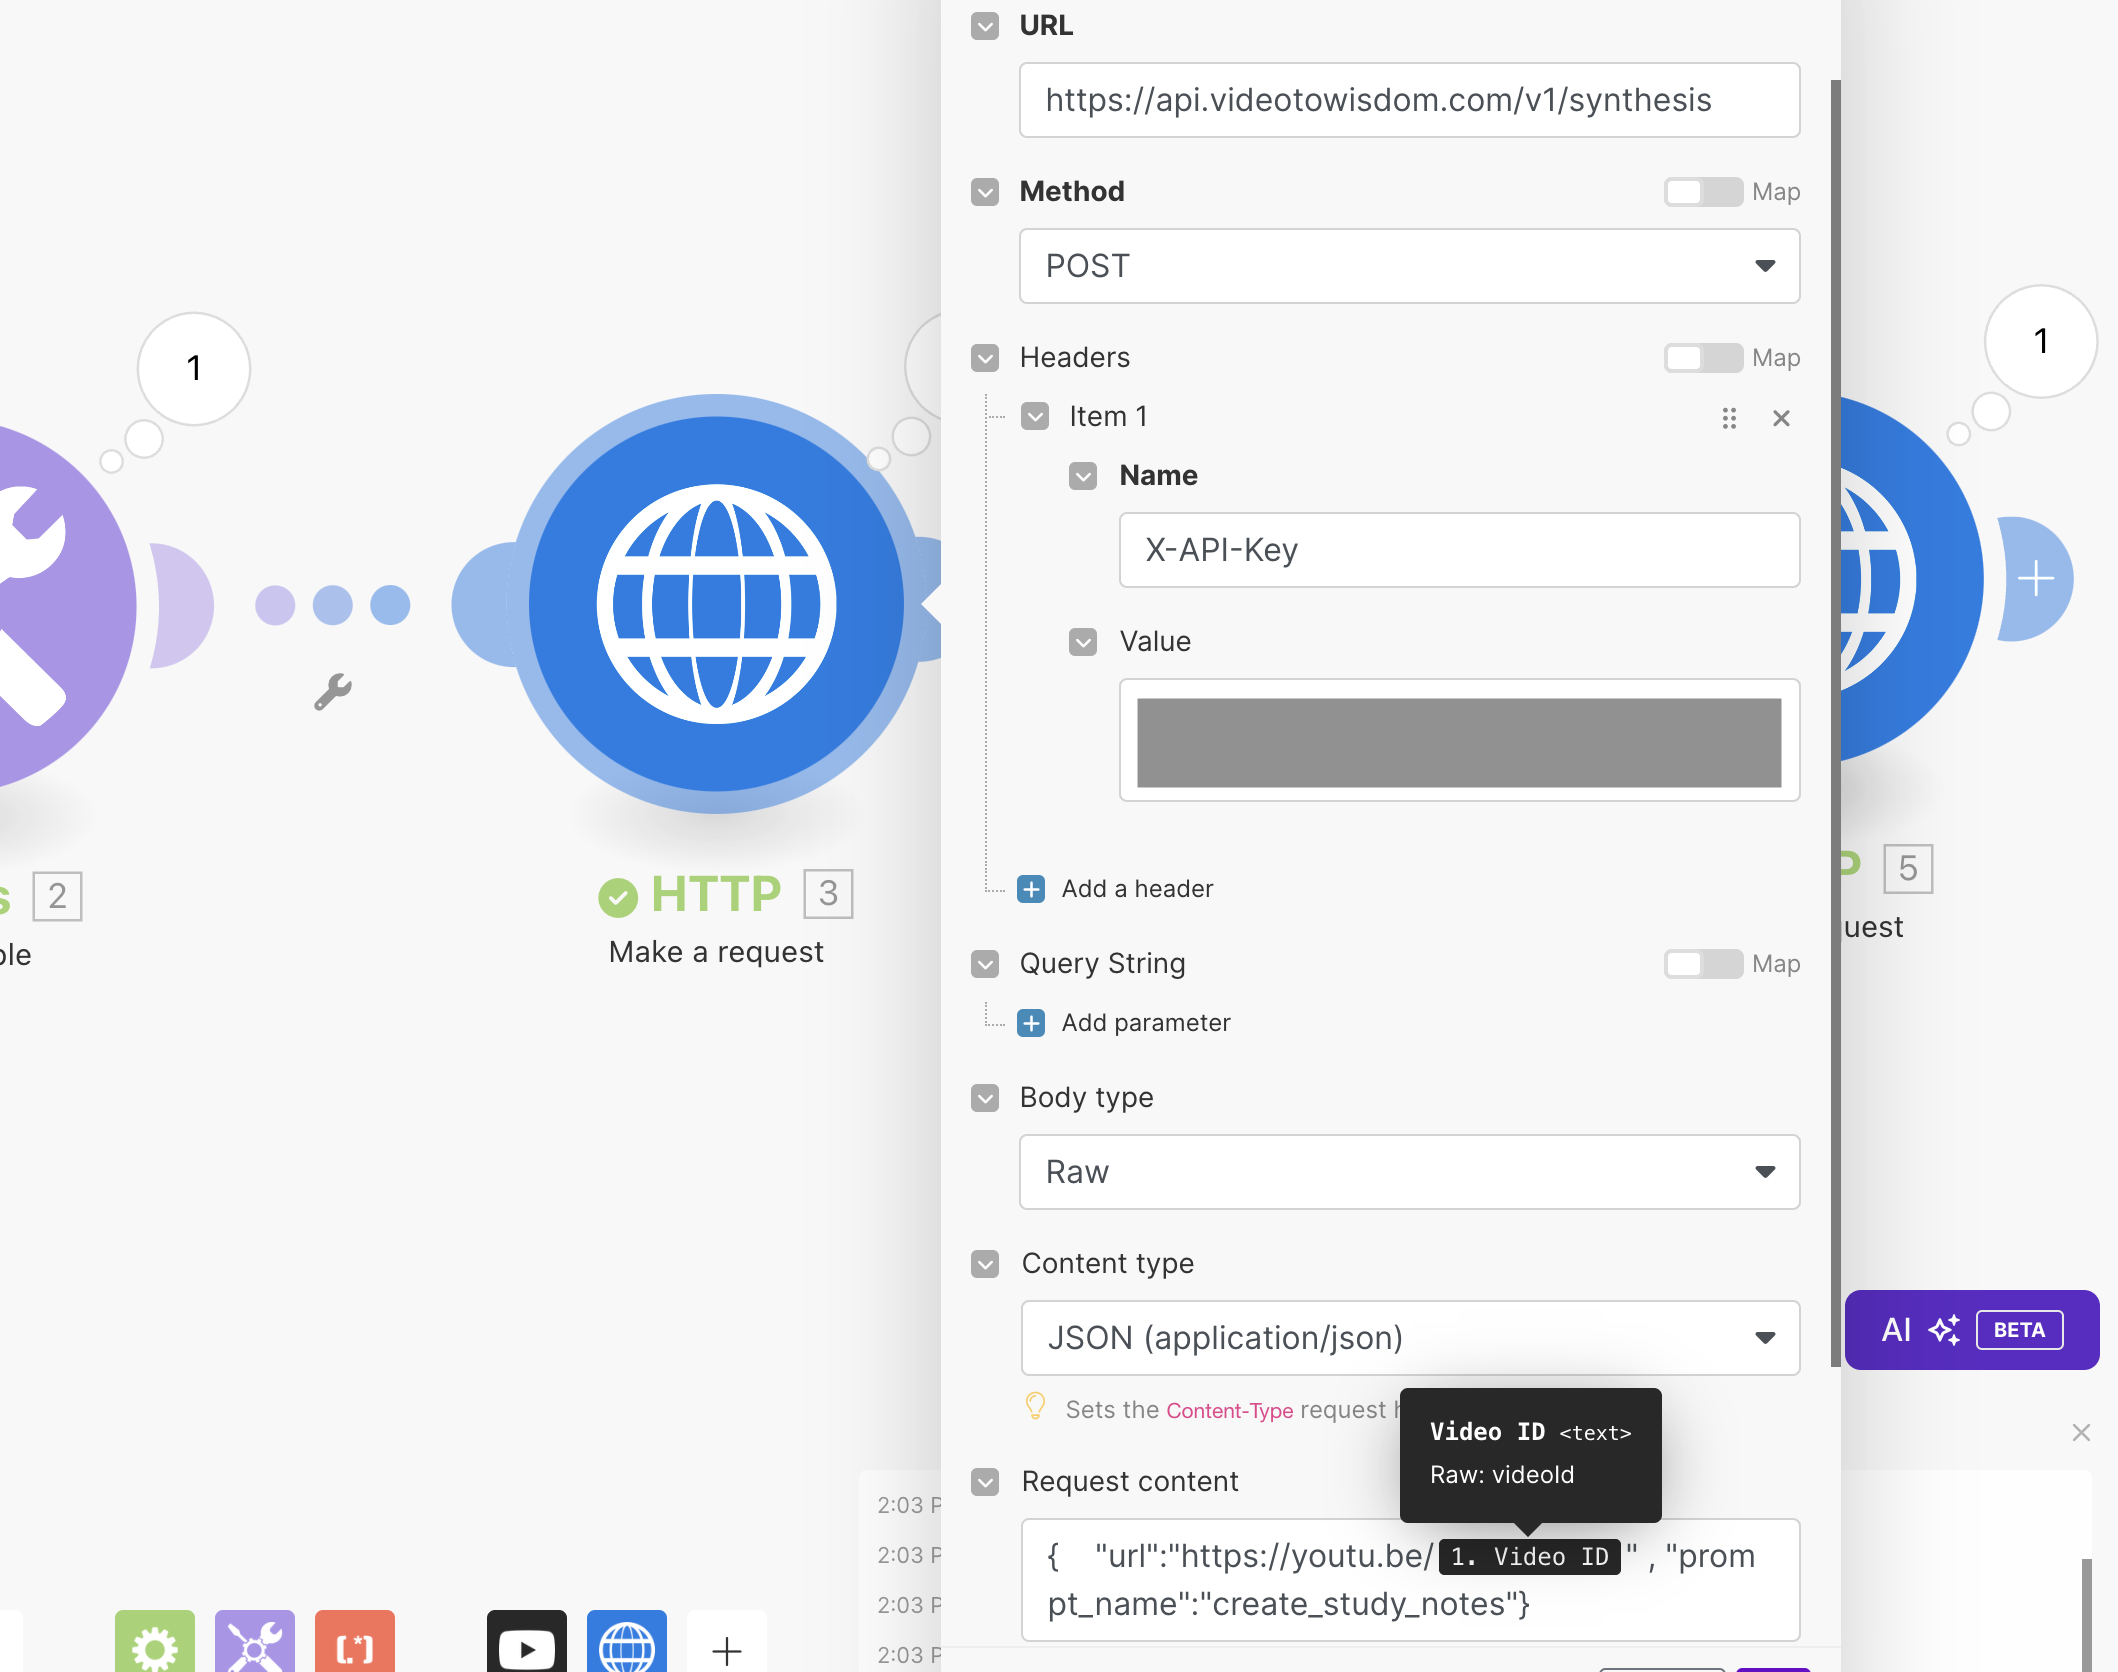Viewport: 2118px width, 1672px height.
Task: Open the HTTP module 3 globe icon
Action: [716, 604]
